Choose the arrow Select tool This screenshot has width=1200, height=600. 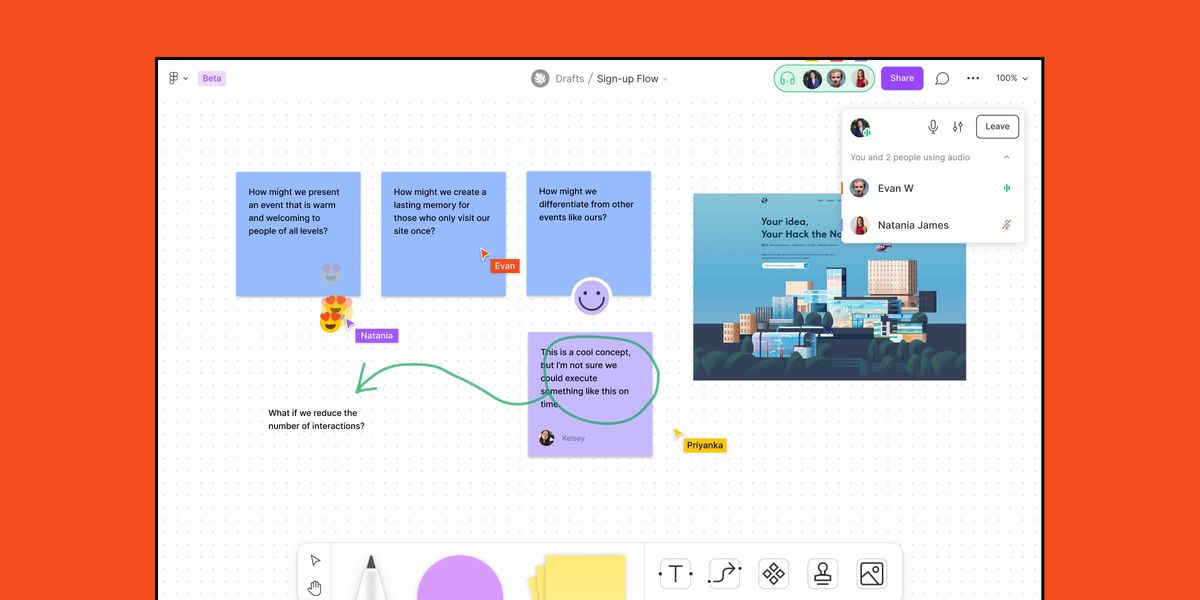[x=315, y=560]
